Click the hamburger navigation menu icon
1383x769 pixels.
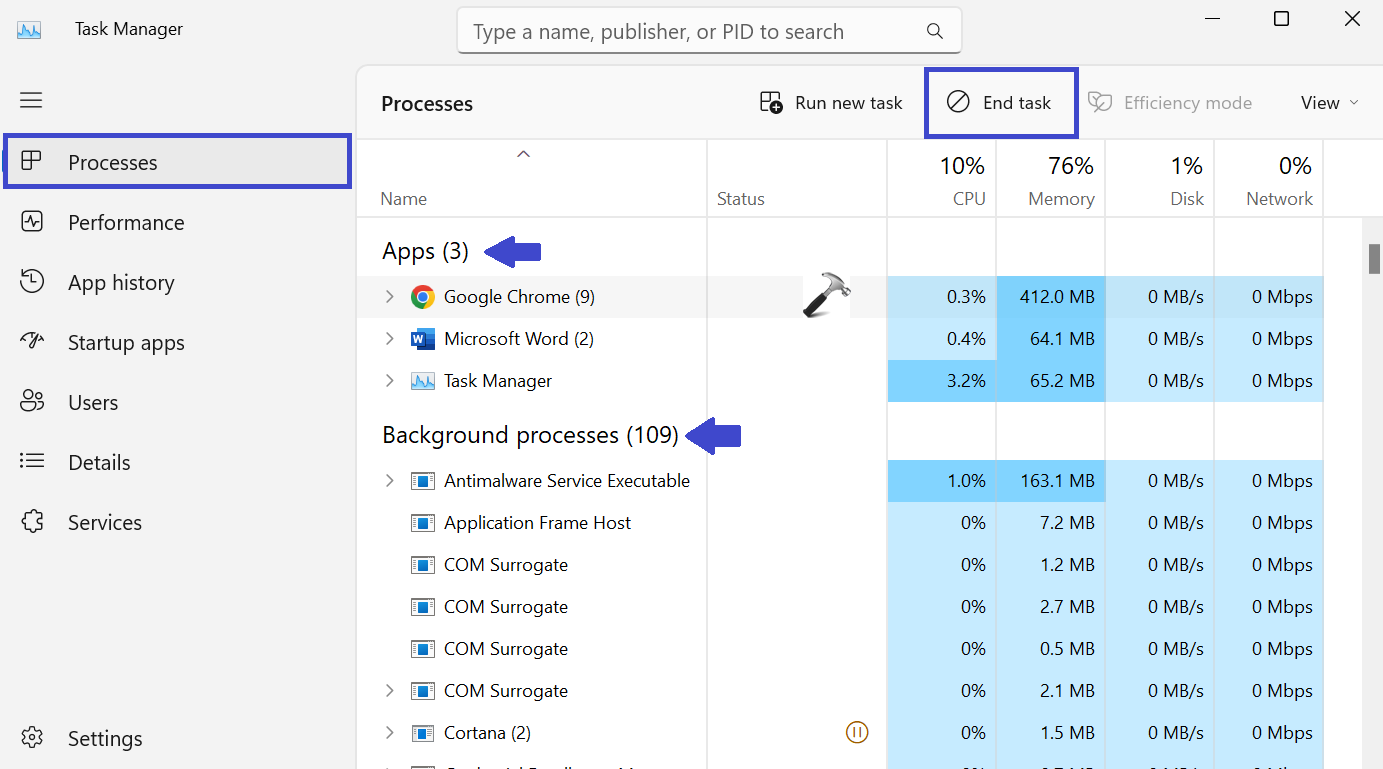(31, 100)
